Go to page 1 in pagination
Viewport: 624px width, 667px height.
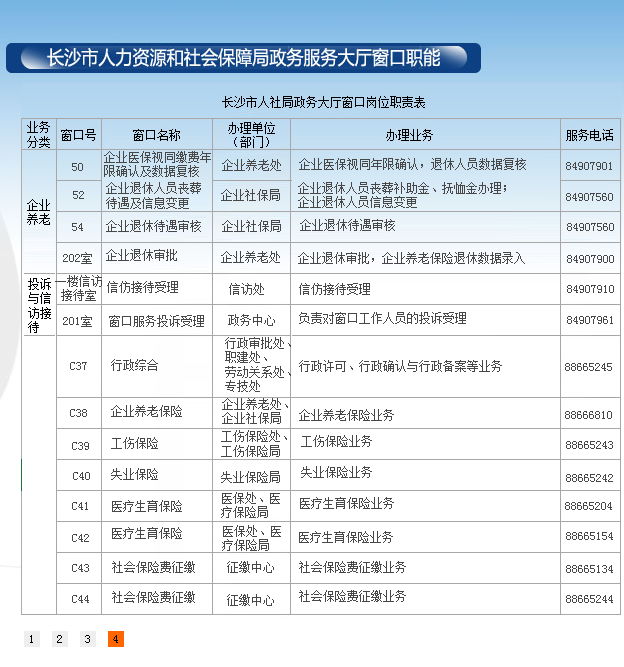pos(31,639)
